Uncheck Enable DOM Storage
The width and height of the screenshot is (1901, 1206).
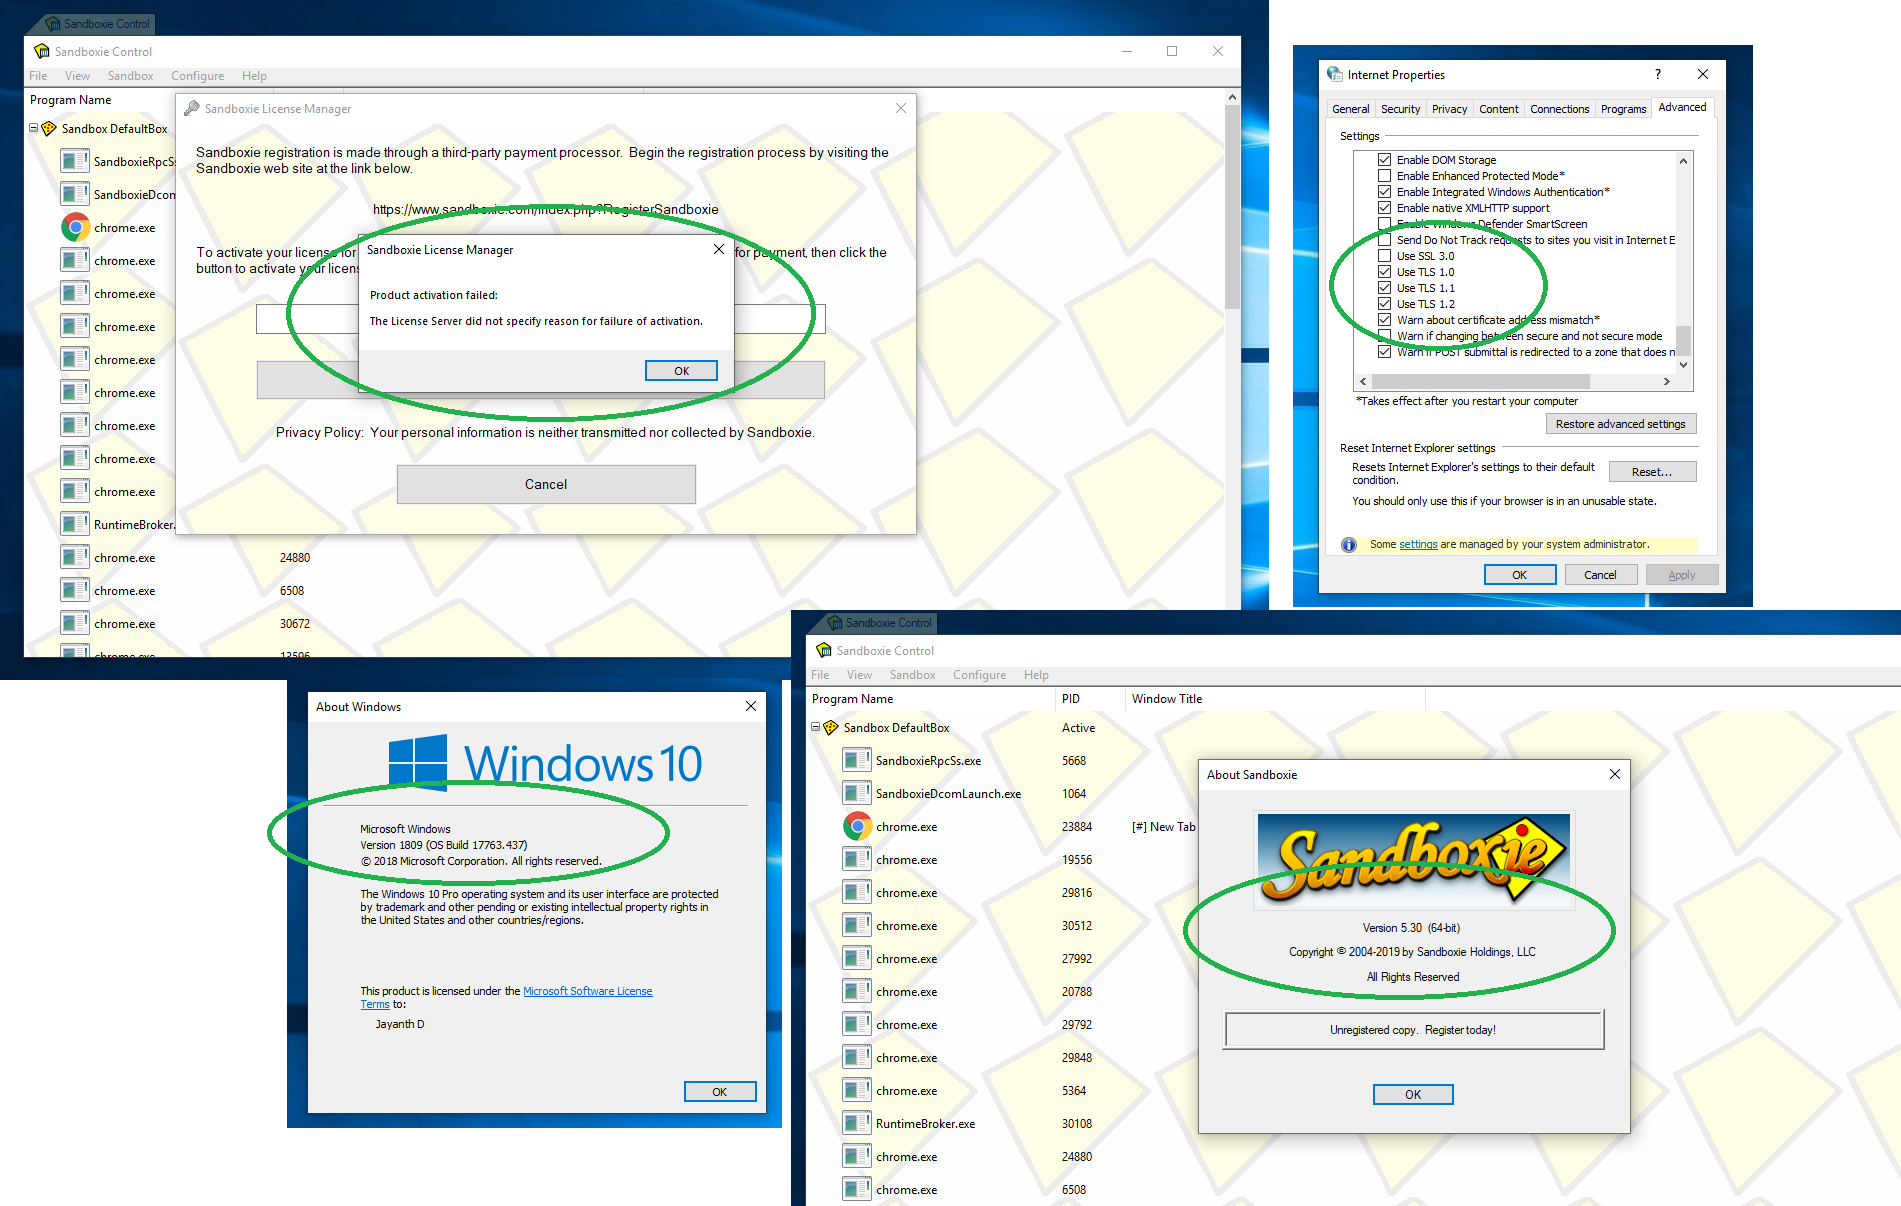click(1384, 160)
